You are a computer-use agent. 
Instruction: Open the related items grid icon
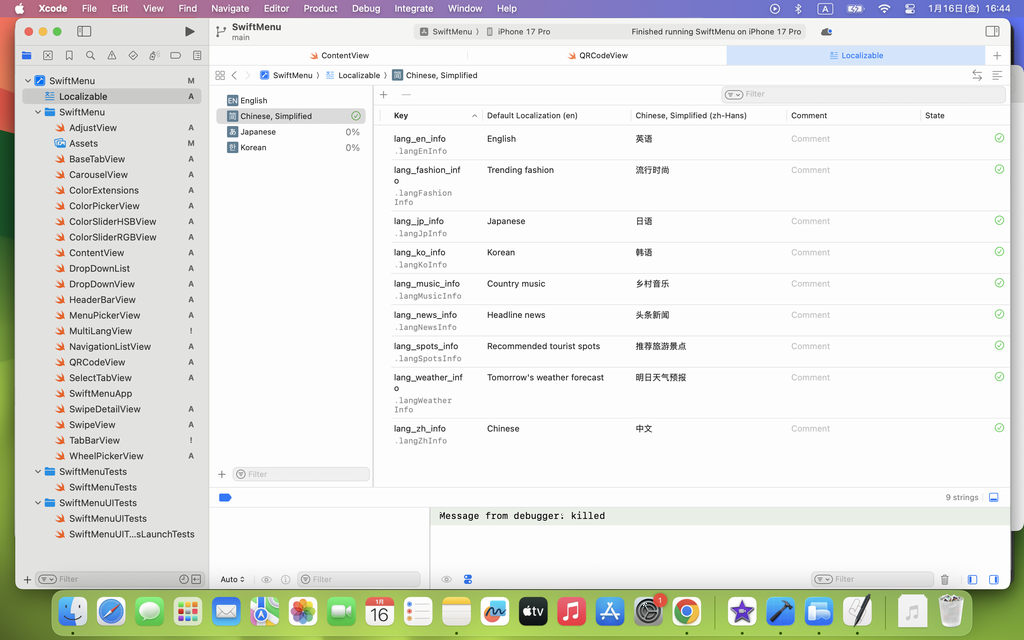(x=220, y=75)
